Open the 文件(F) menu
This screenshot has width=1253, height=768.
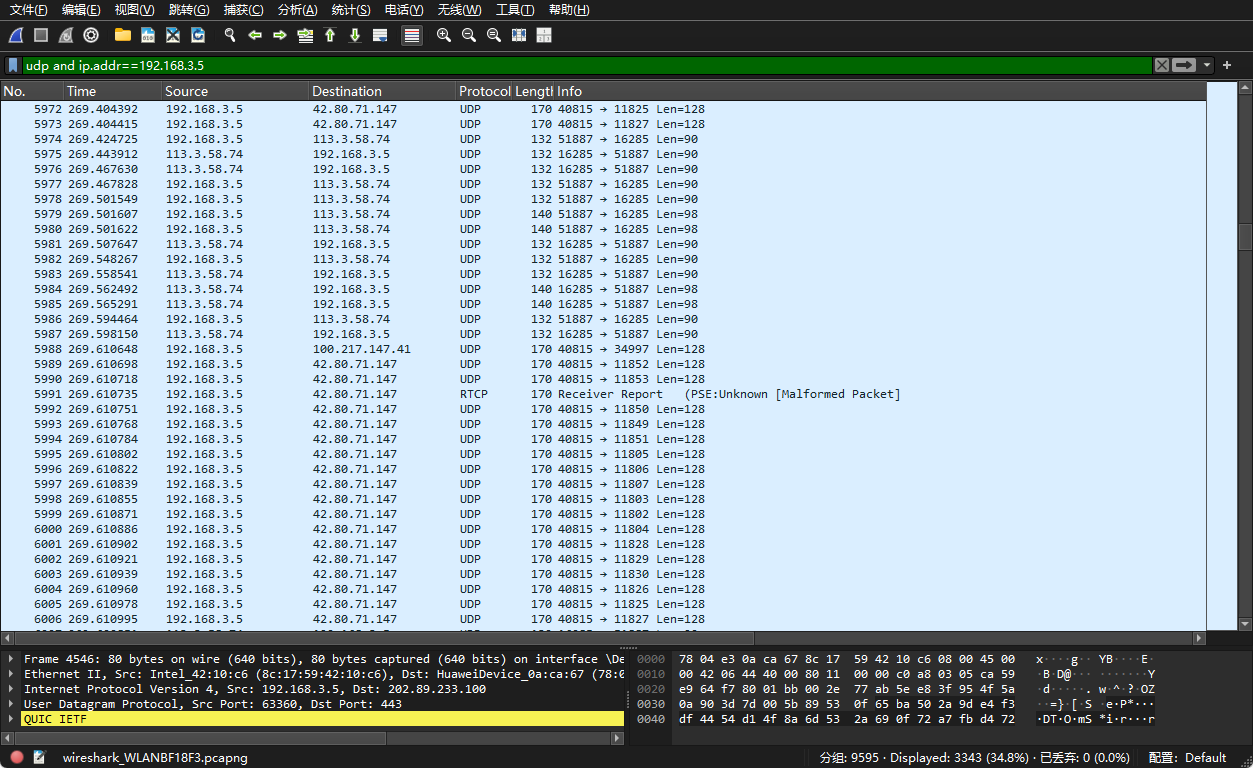[x=28, y=10]
